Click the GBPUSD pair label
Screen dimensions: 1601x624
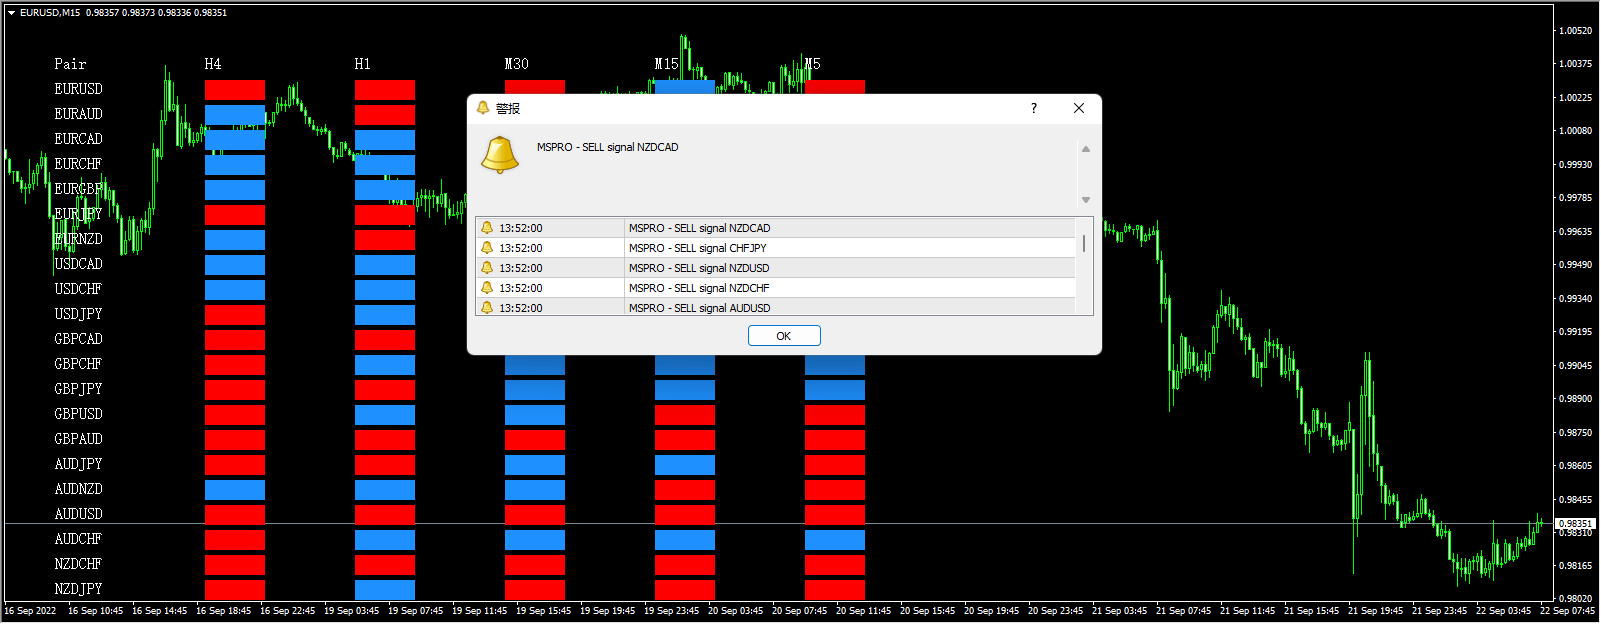[78, 414]
